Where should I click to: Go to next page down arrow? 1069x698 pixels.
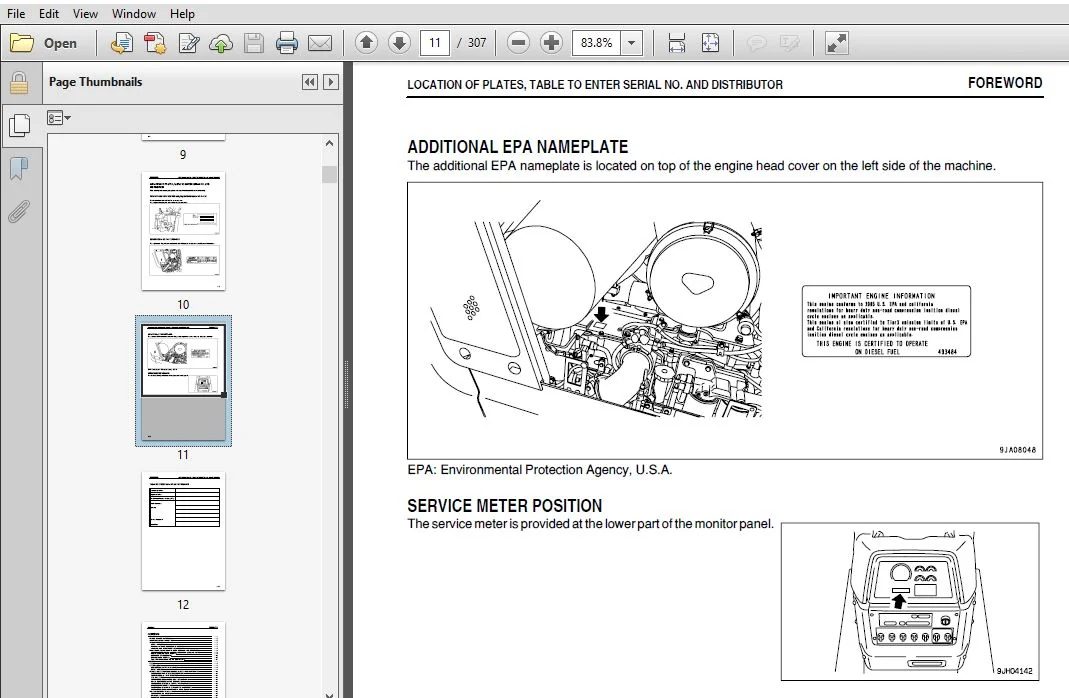coord(399,43)
